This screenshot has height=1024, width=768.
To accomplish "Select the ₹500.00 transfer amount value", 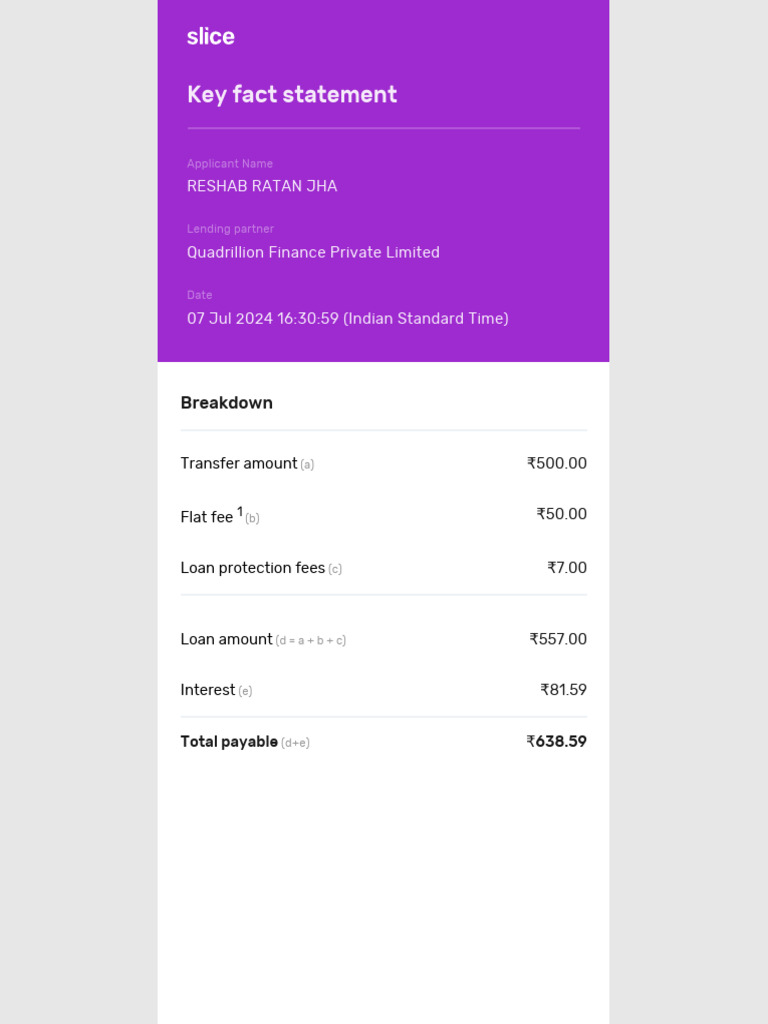I will [x=557, y=463].
